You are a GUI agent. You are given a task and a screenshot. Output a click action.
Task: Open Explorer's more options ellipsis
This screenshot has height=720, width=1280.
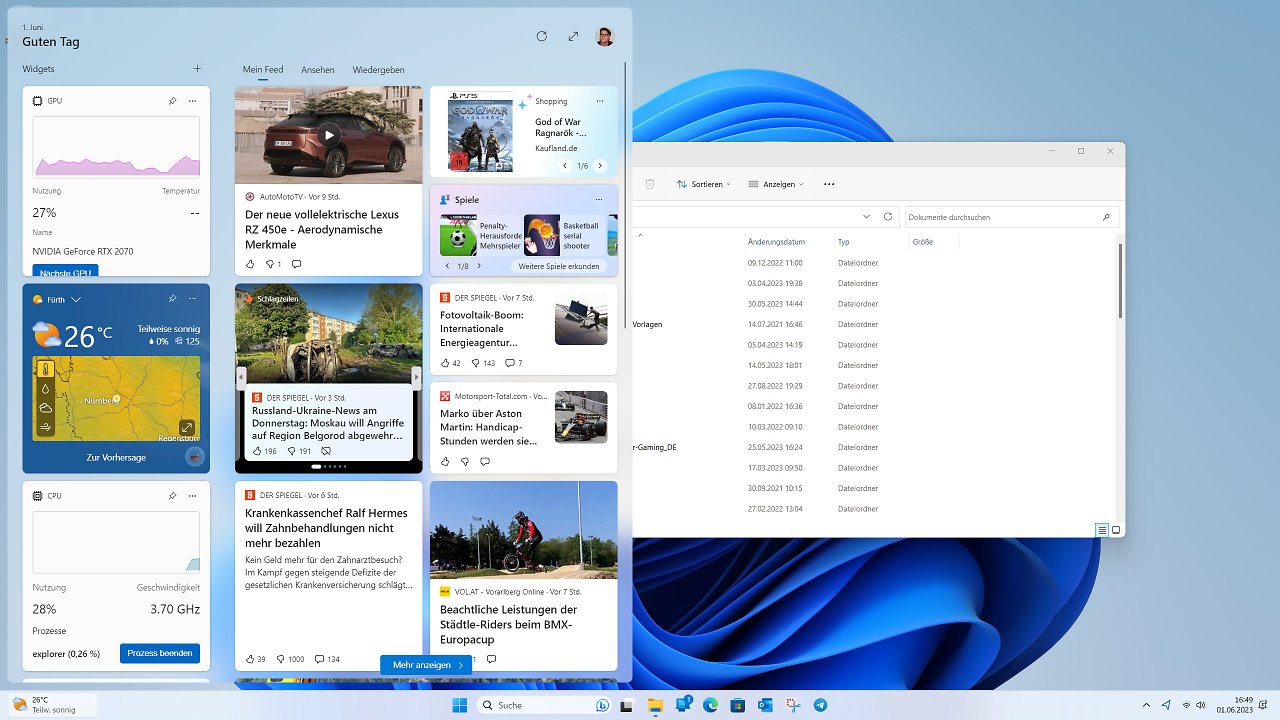click(x=829, y=184)
